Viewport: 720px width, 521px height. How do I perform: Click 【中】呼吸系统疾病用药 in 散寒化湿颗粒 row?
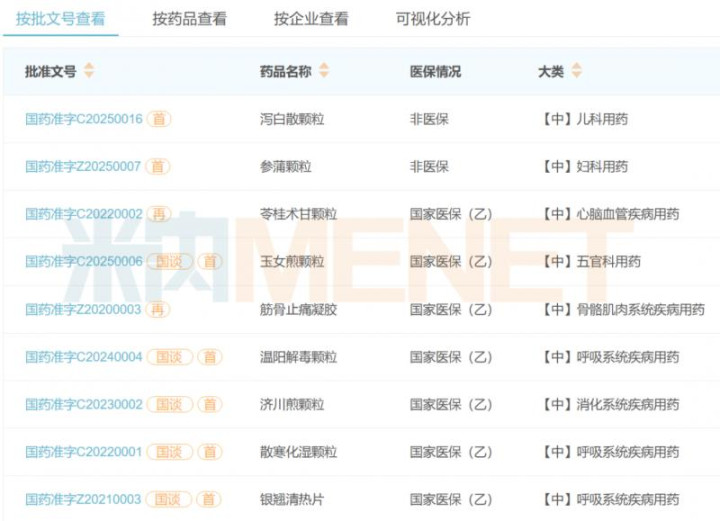point(609,452)
